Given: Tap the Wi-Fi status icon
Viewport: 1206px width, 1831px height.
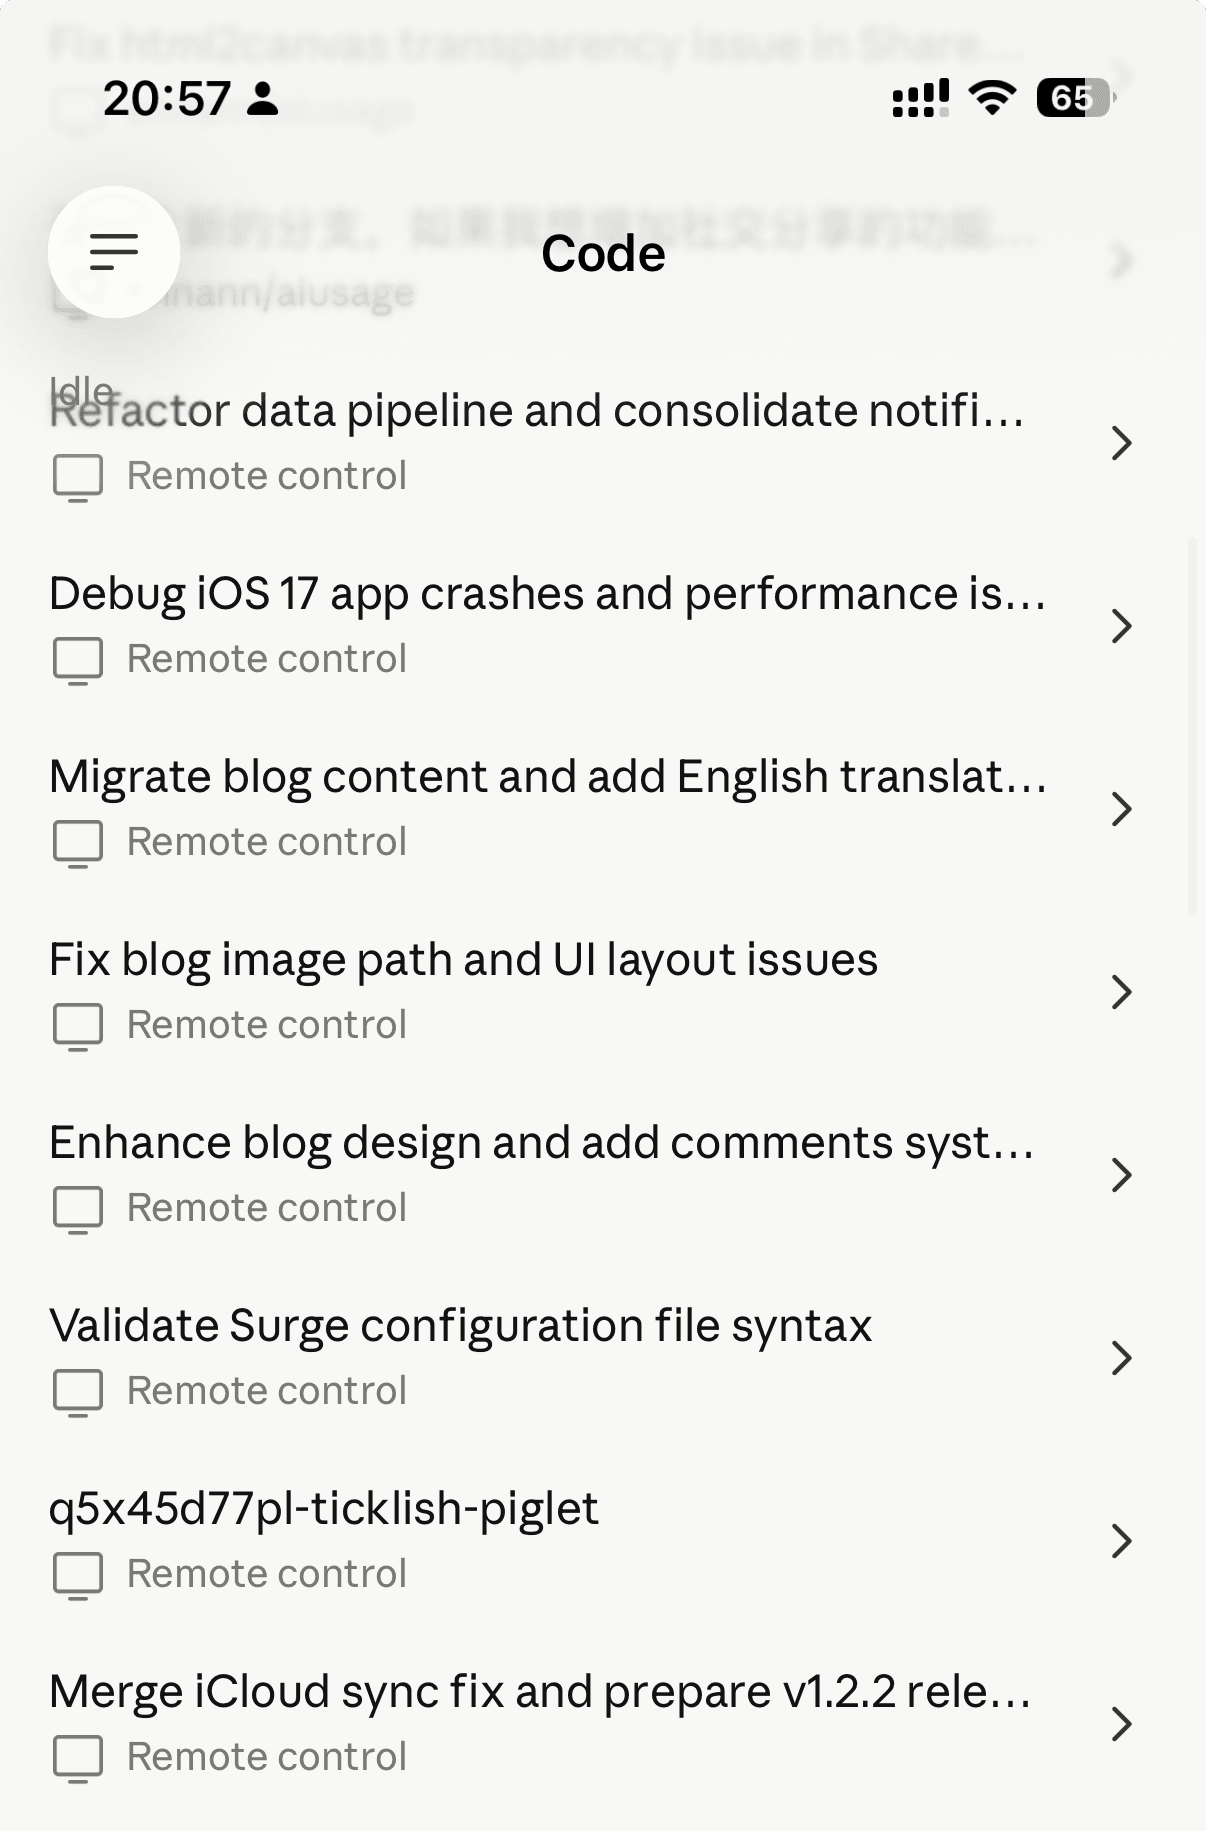Looking at the screenshot, I should pyautogui.click(x=992, y=98).
